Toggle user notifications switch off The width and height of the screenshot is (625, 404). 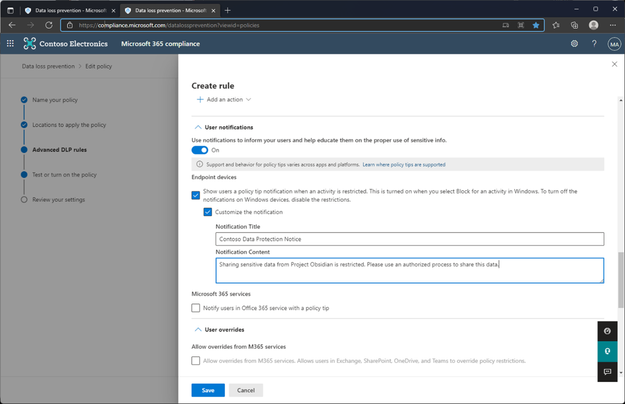click(x=200, y=150)
